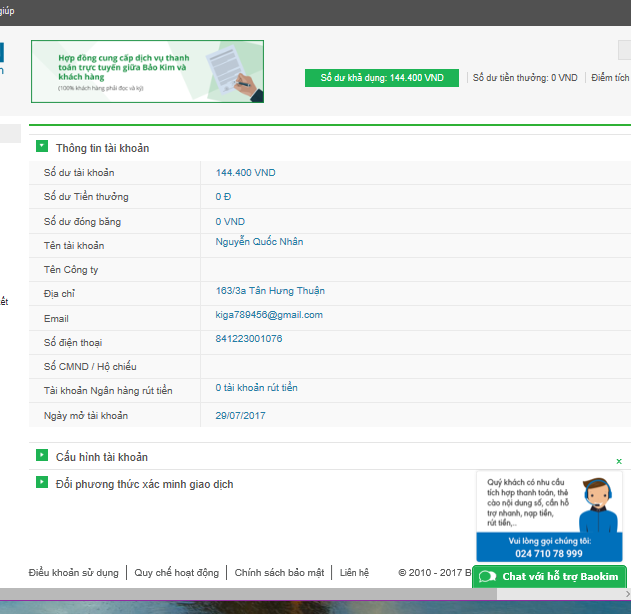Expand Đổi phương thức xác minh giao dịch
631x614 pixels.
(x=42, y=482)
